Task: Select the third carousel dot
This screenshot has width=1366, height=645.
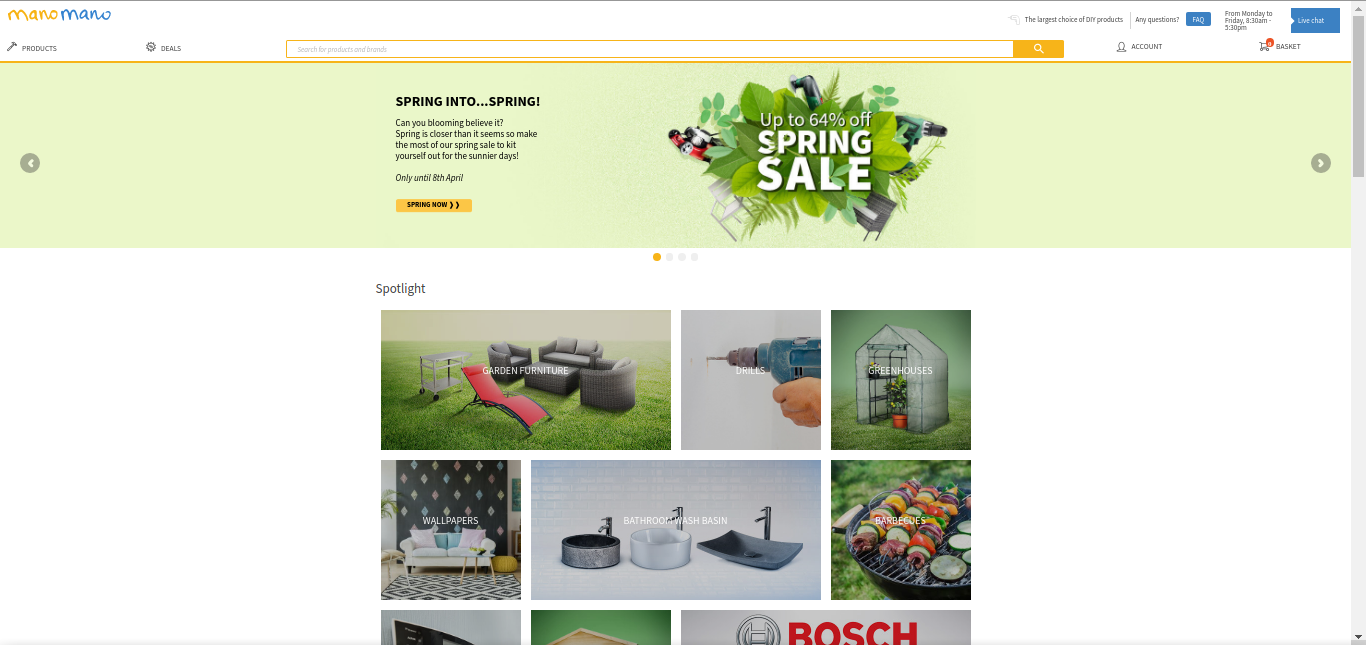Action: (682, 257)
